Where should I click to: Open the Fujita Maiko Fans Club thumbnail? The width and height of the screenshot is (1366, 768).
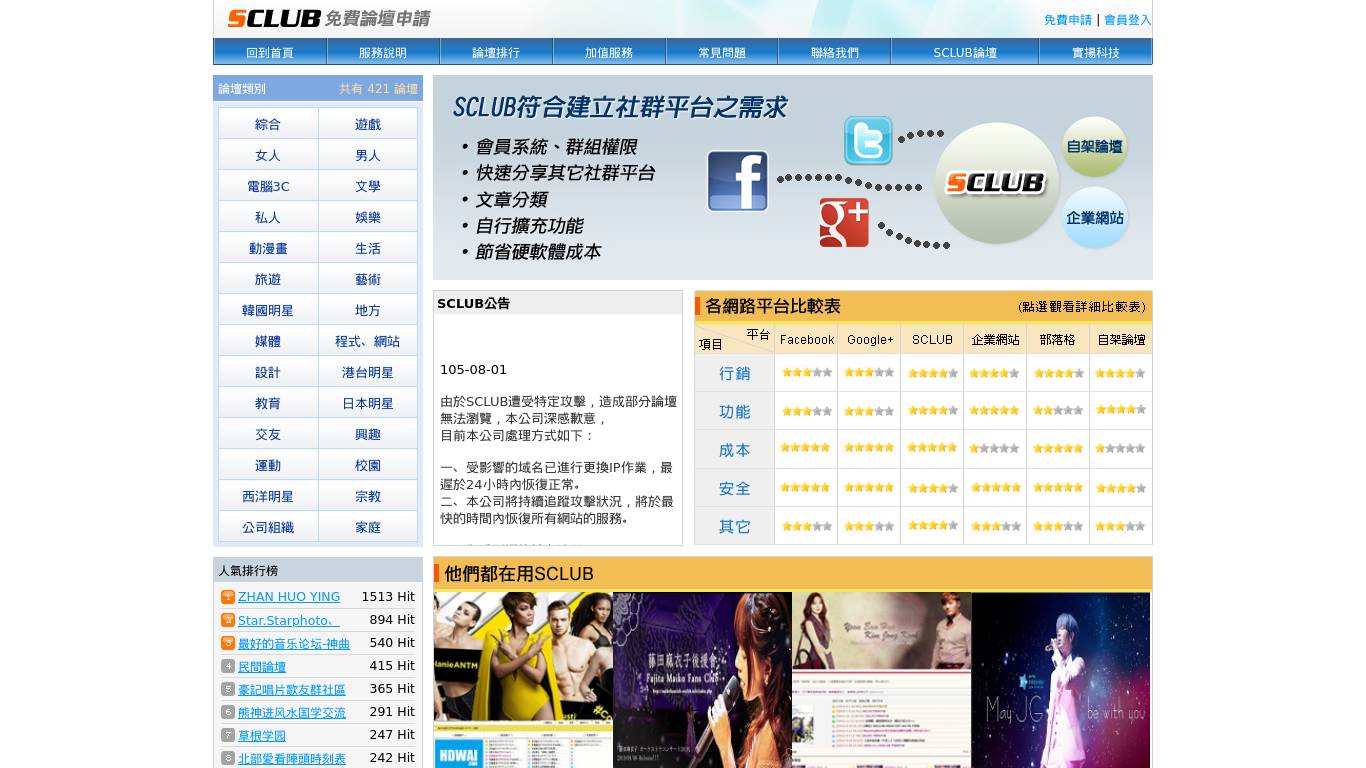(x=702, y=680)
